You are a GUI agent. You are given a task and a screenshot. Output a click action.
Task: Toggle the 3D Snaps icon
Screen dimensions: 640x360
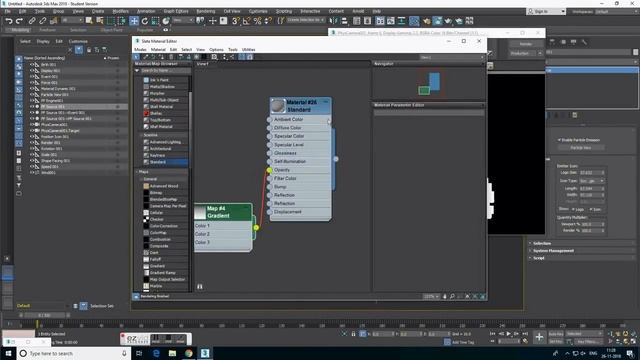coord(236,21)
